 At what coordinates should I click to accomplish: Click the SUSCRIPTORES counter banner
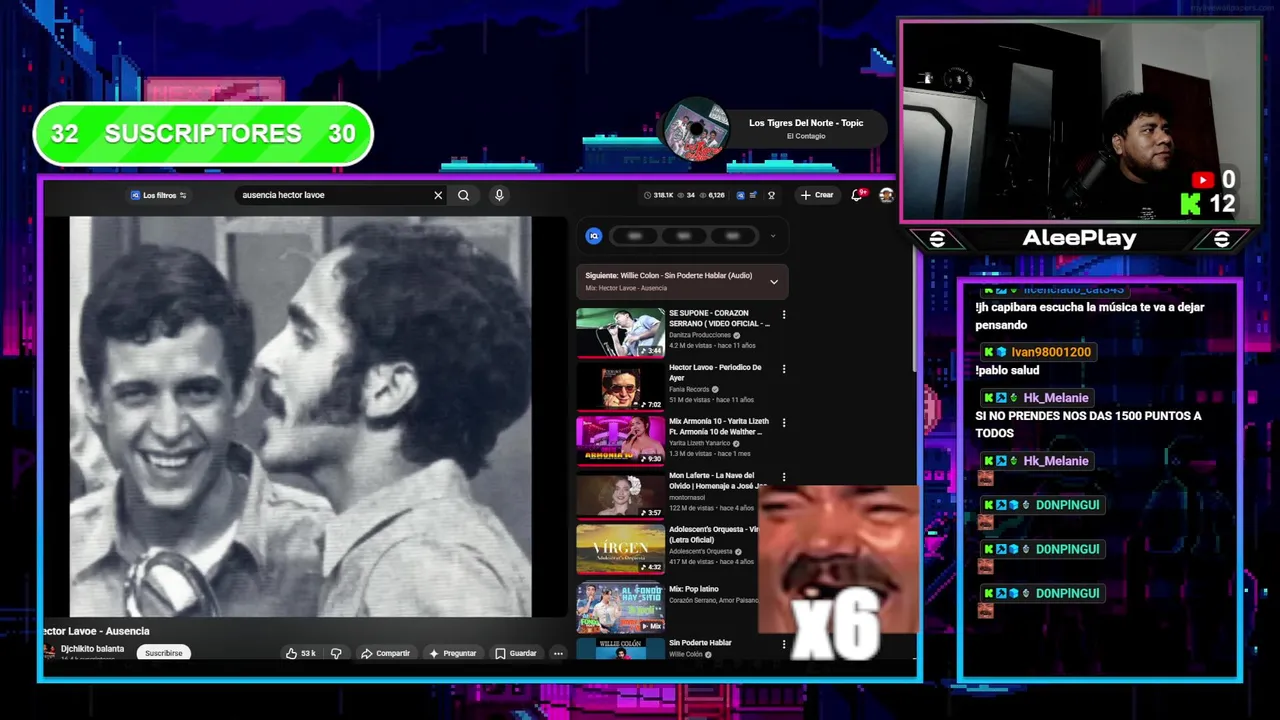203,134
